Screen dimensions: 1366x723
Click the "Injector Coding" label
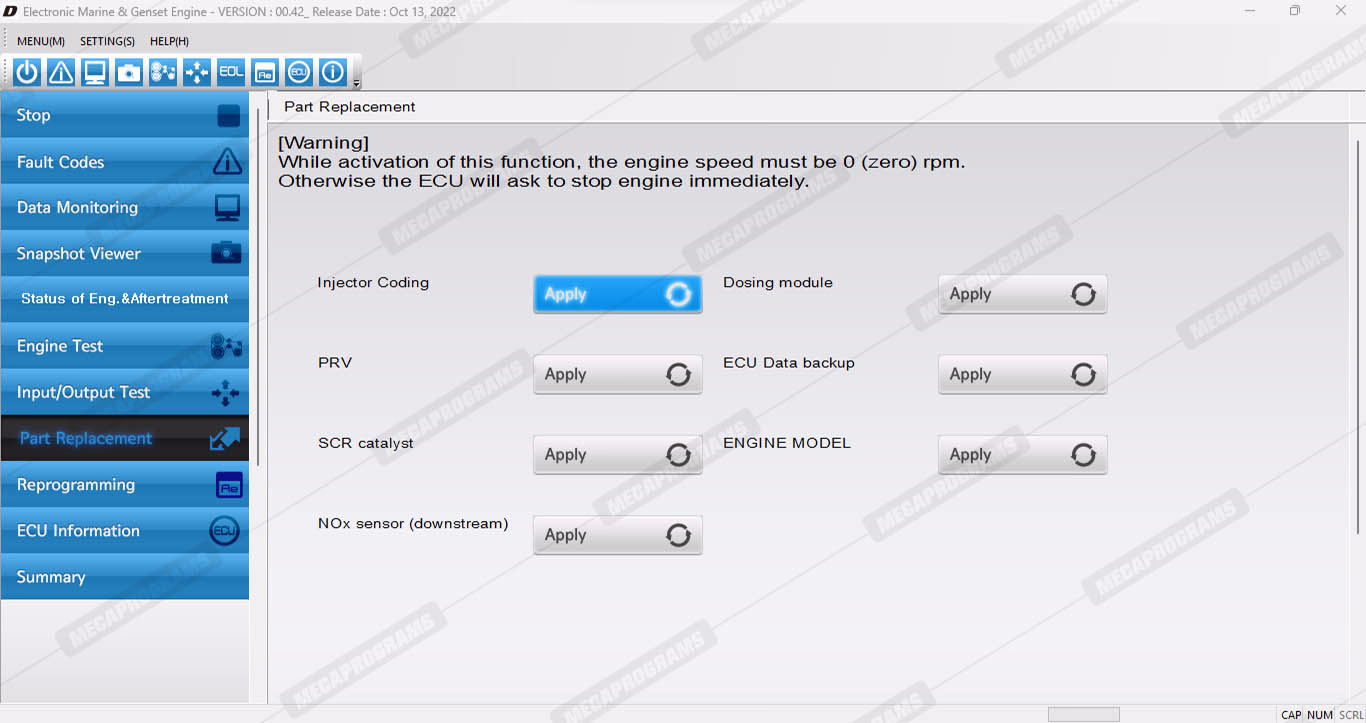(x=373, y=283)
